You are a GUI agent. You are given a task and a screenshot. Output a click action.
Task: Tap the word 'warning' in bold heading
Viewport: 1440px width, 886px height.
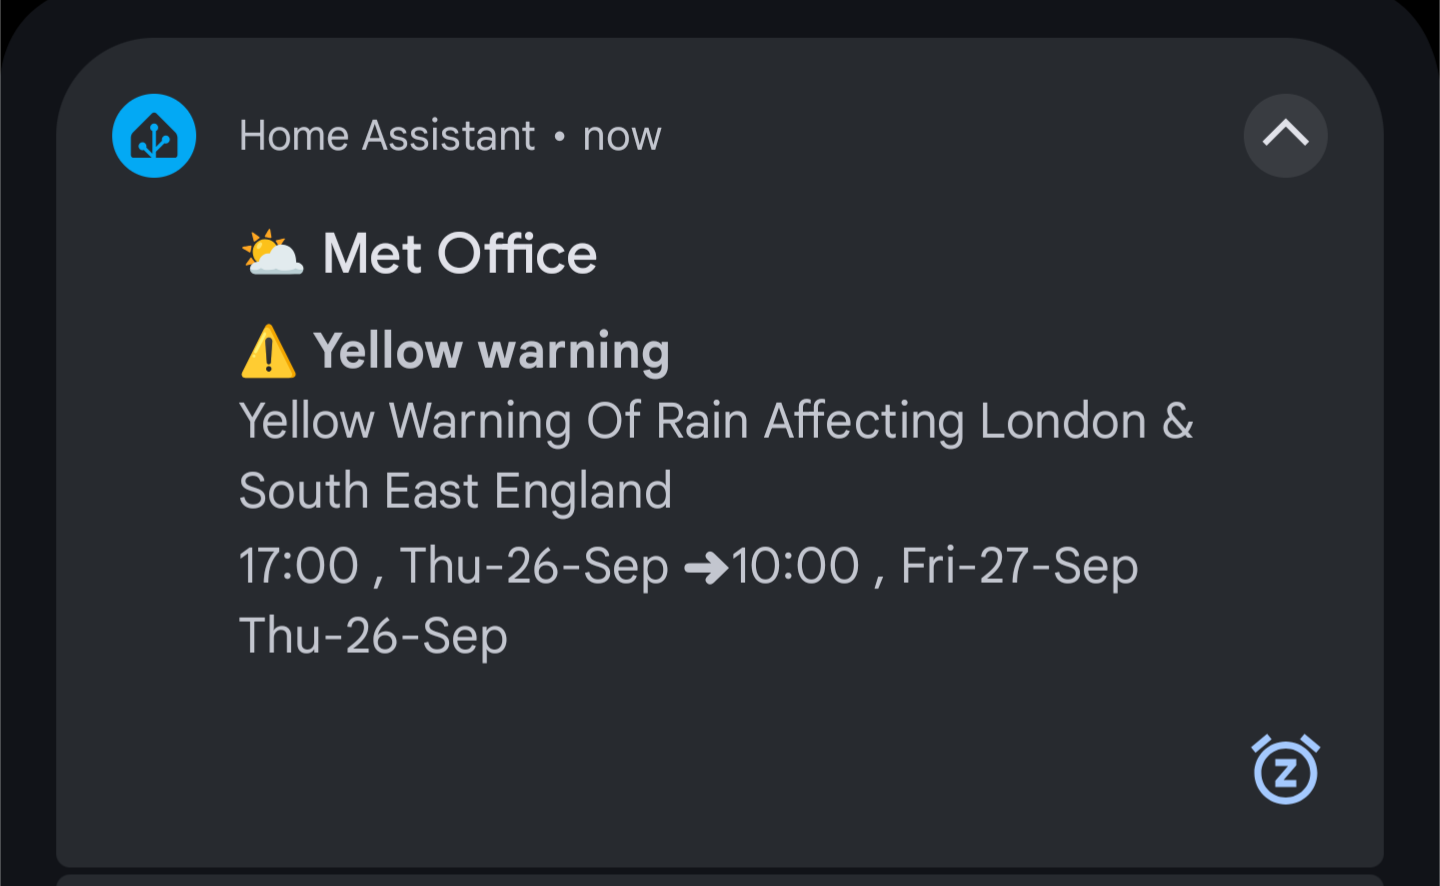tap(574, 353)
